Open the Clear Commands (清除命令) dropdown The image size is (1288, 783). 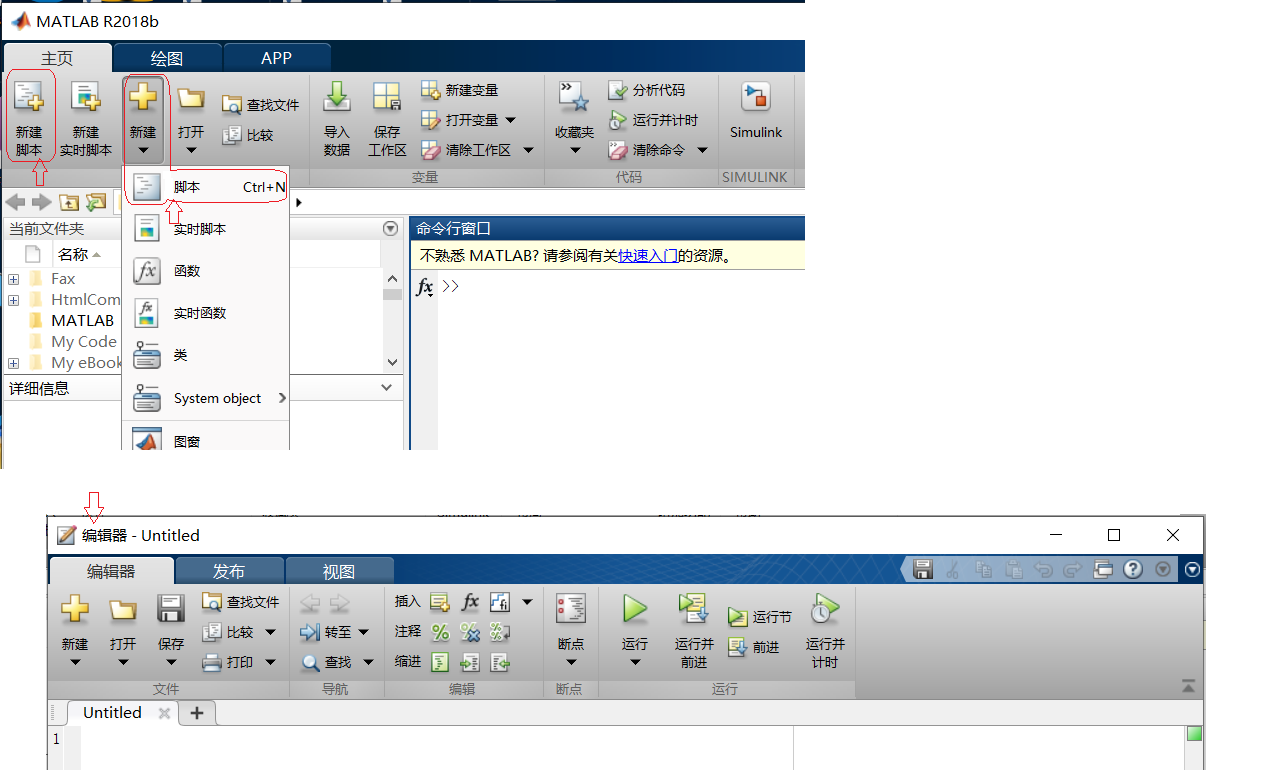tap(702, 150)
